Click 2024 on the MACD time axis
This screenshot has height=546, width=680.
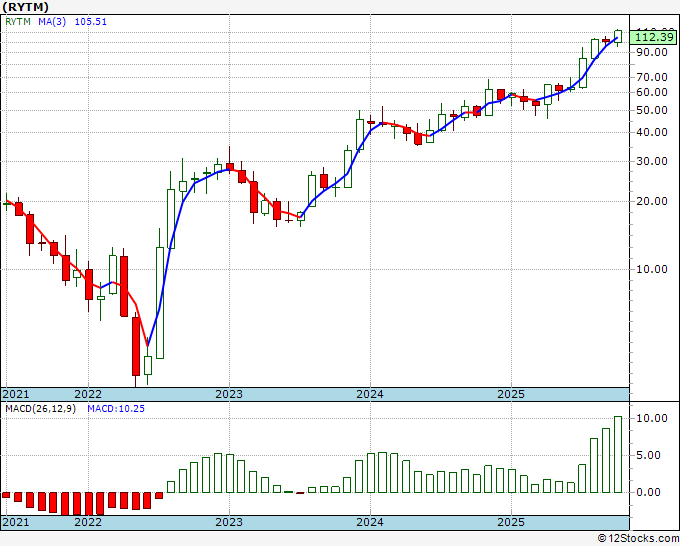point(370,522)
